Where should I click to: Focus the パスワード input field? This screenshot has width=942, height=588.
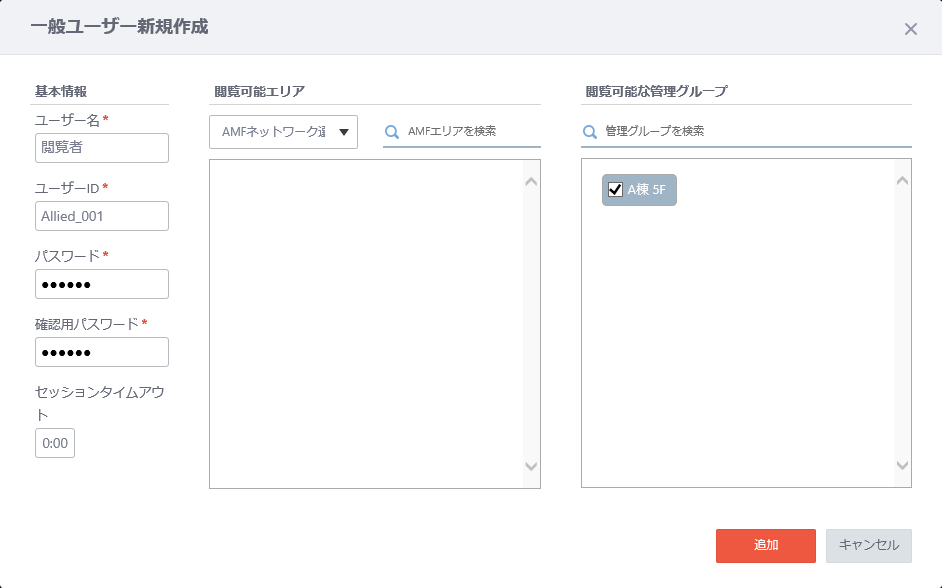point(102,284)
